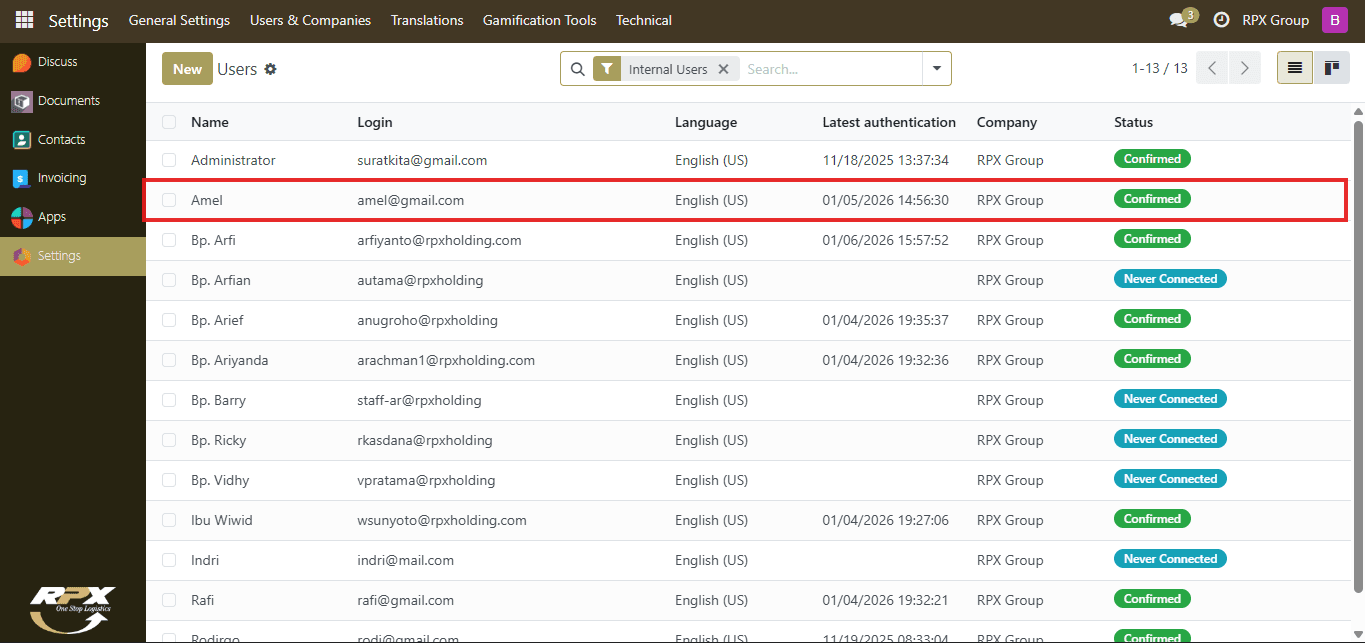Go to the next page of records
Image resolution: width=1365 pixels, height=643 pixels.
tap(1244, 68)
